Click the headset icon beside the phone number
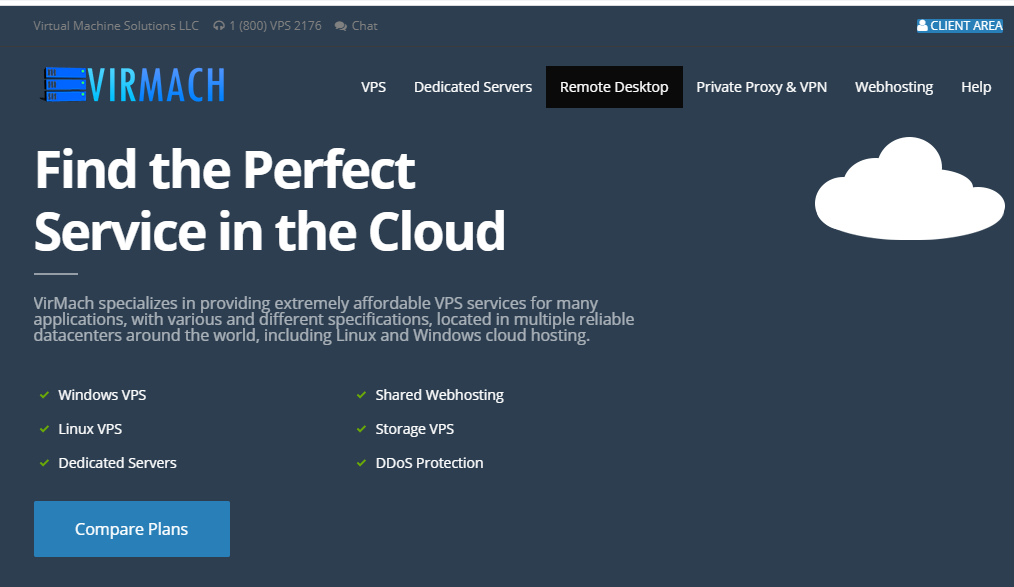Image resolution: width=1014 pixels, height=587 pixels. coord(219,26)
